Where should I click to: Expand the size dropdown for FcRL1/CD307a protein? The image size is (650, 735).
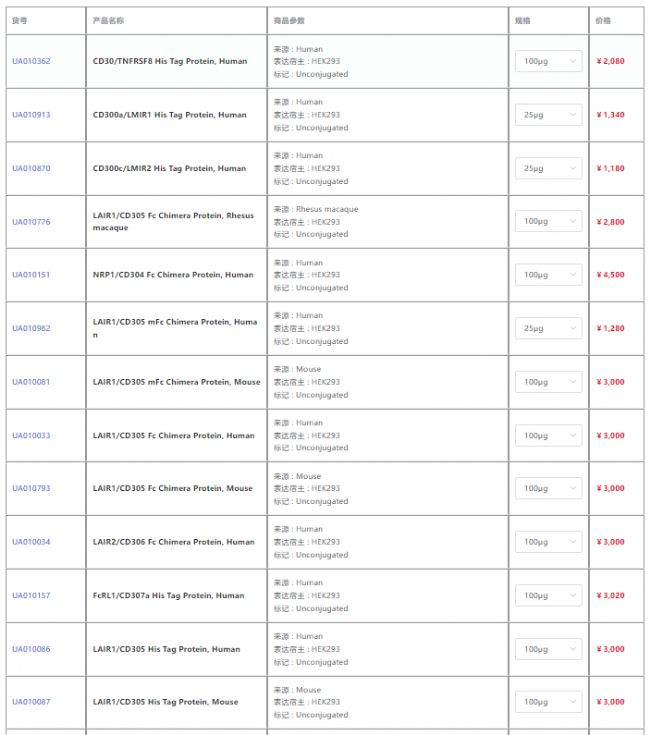pos(548,596)
